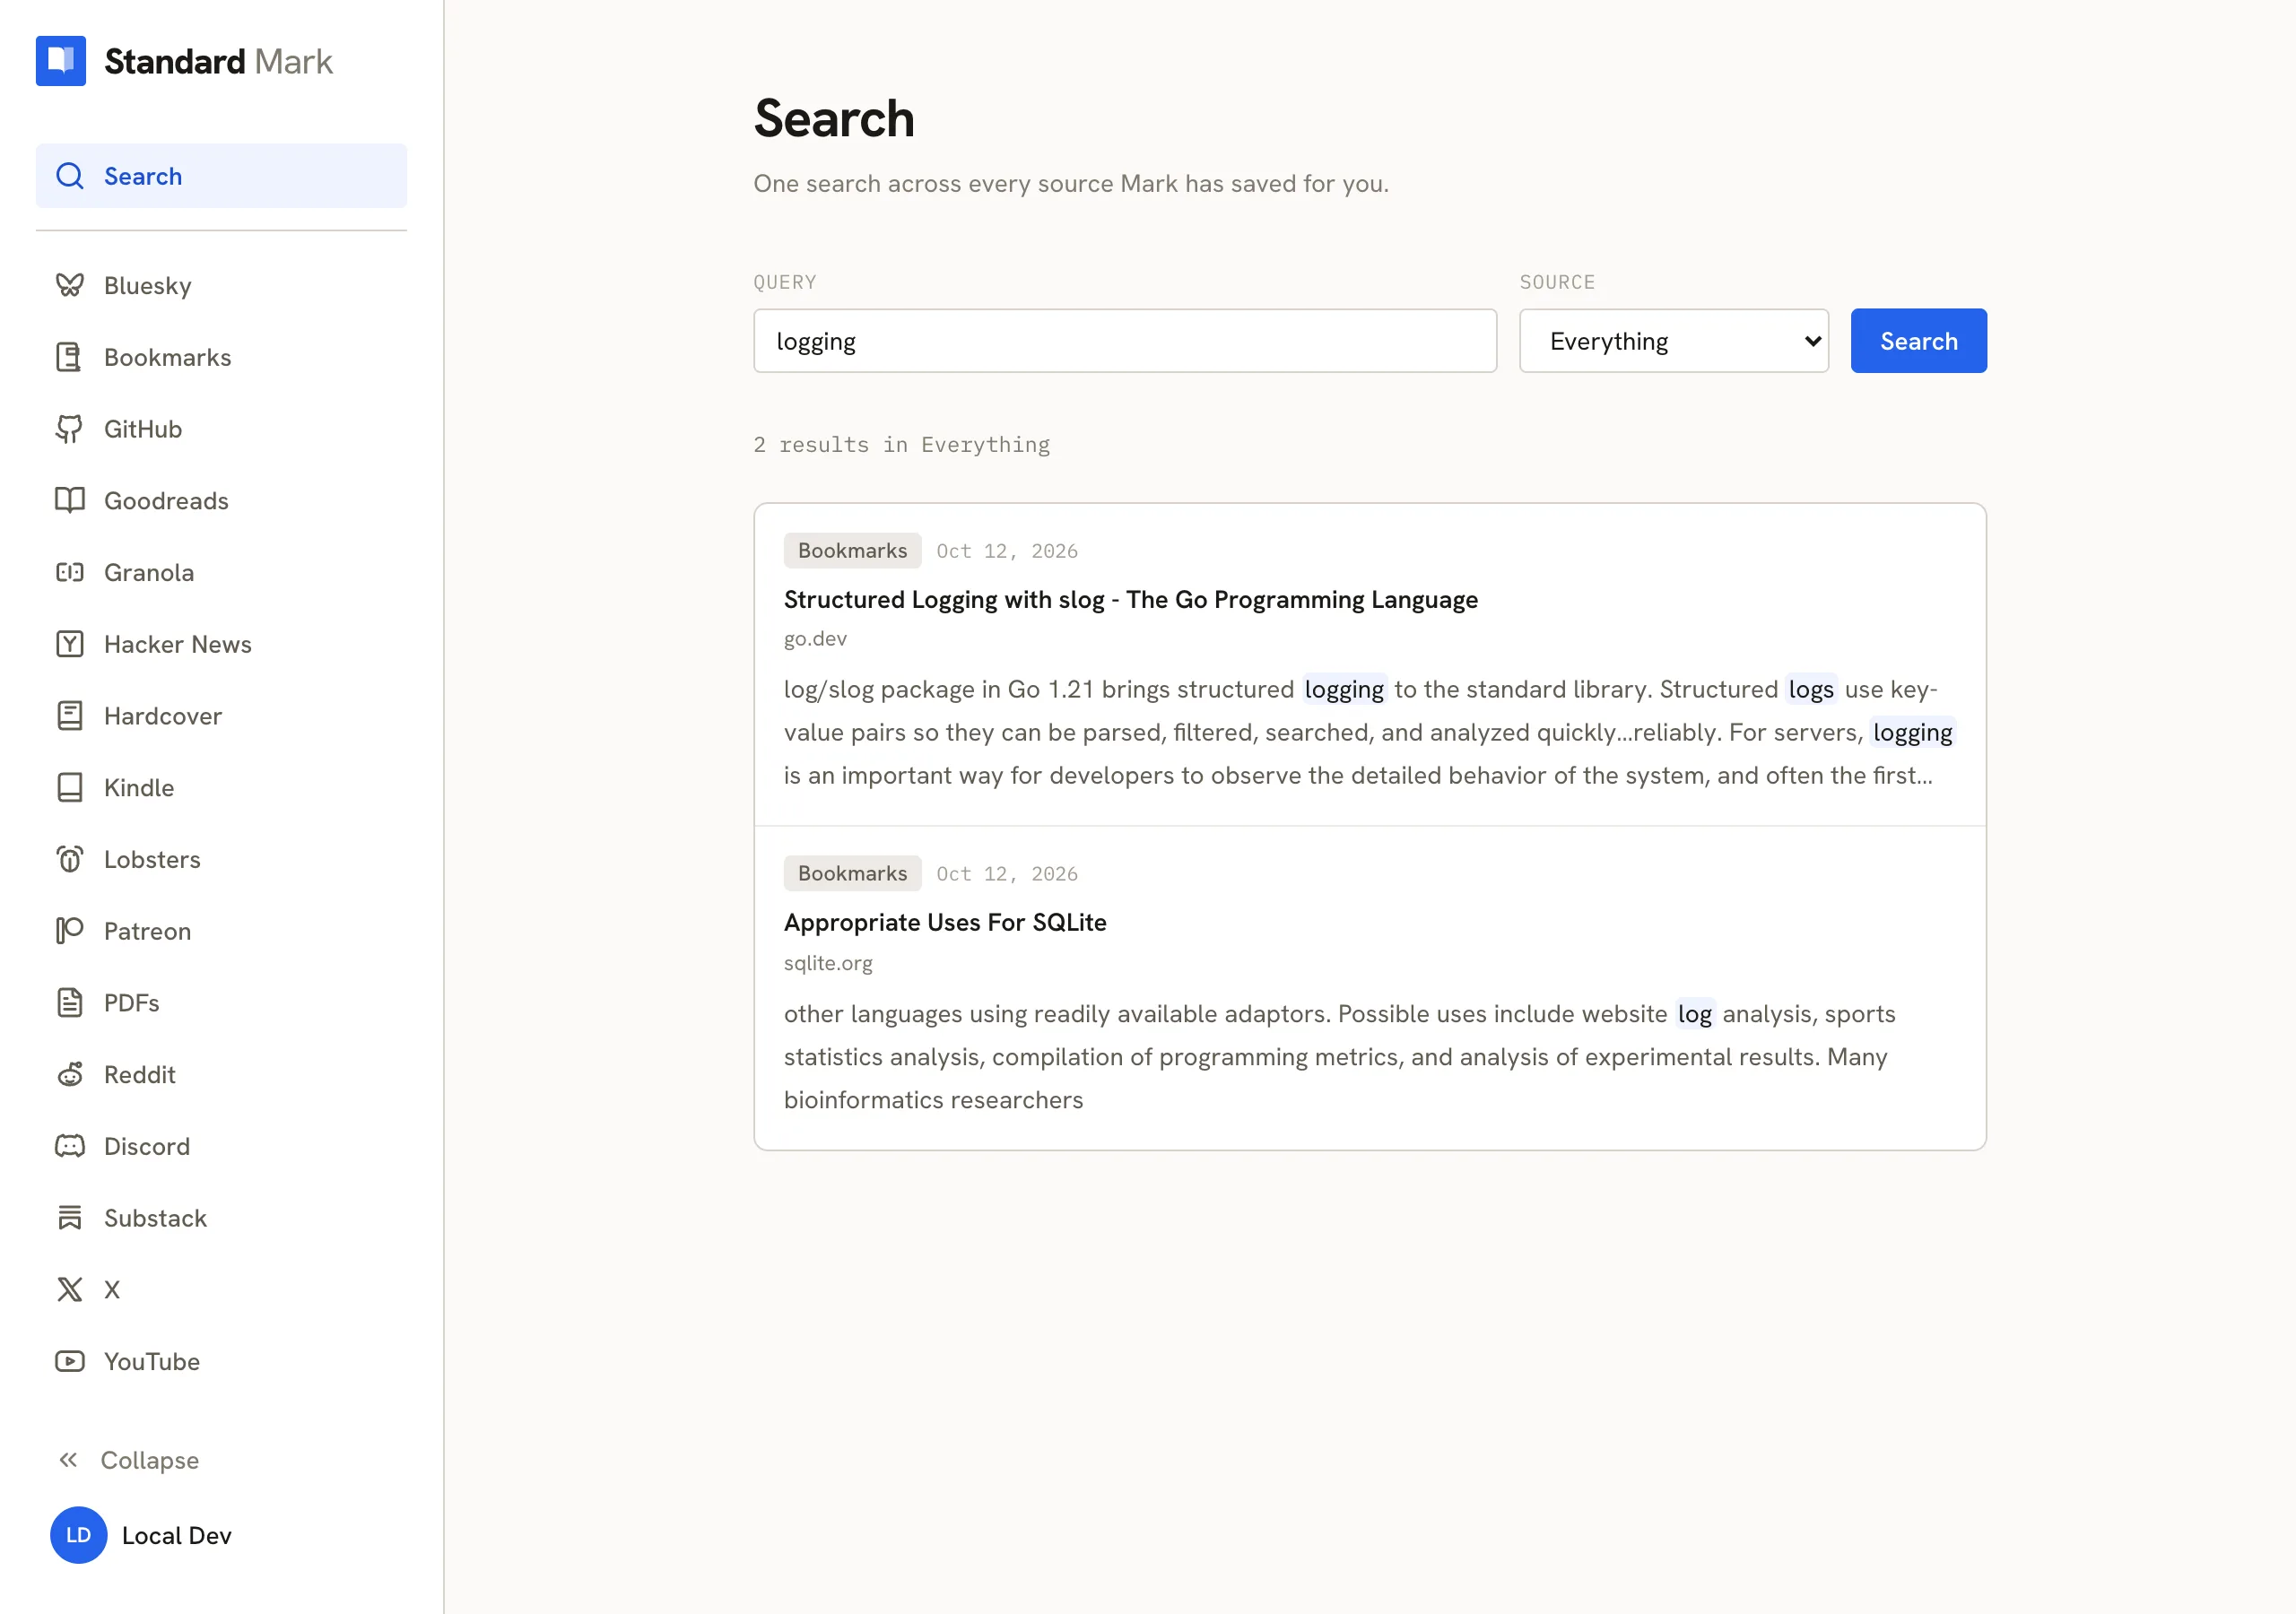Switch to the YouTube section
This screenshot has height=1614, width=2296.
[221, 1361]
